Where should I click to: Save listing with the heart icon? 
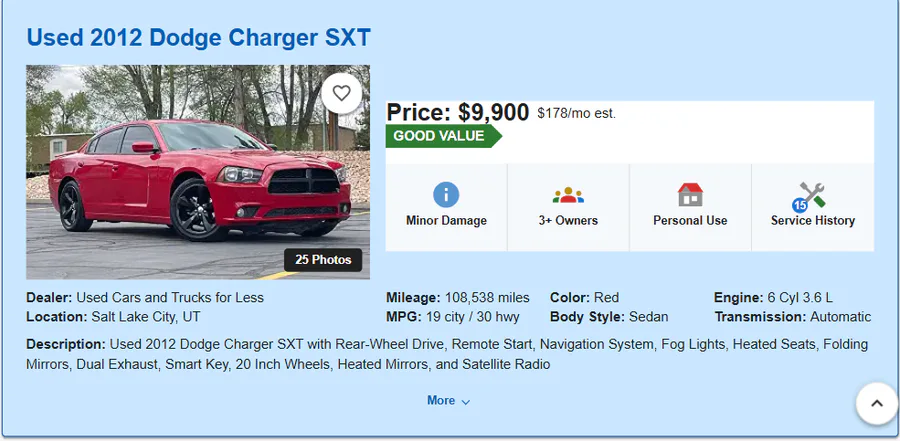tap(342, 93)
